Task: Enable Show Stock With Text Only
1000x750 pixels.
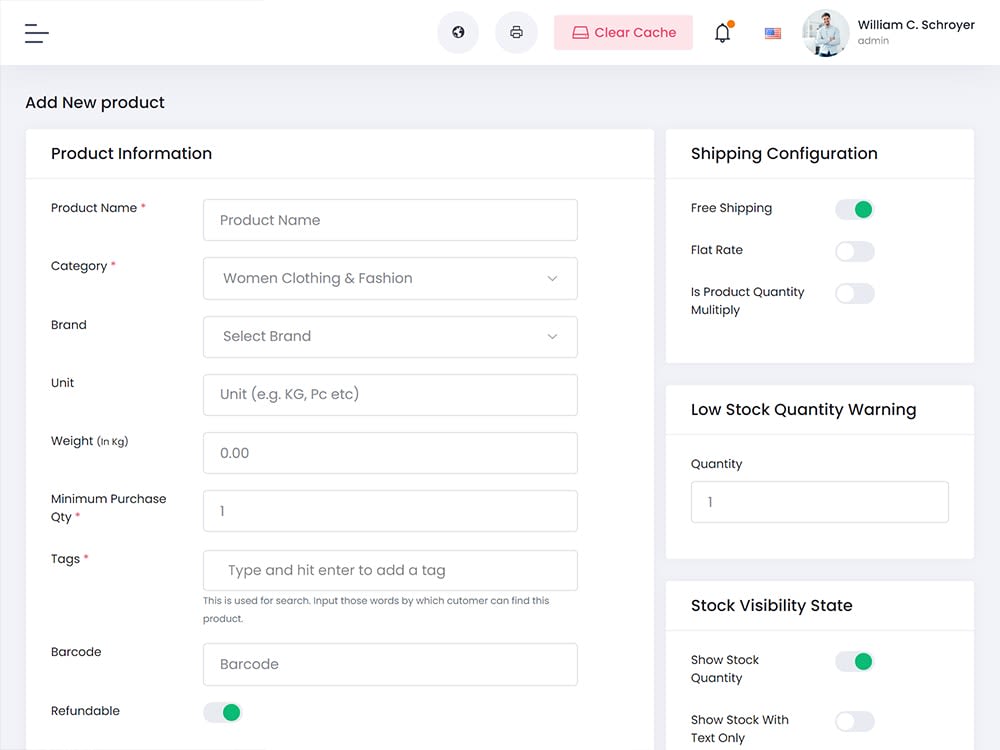Action: pos(854,721)
